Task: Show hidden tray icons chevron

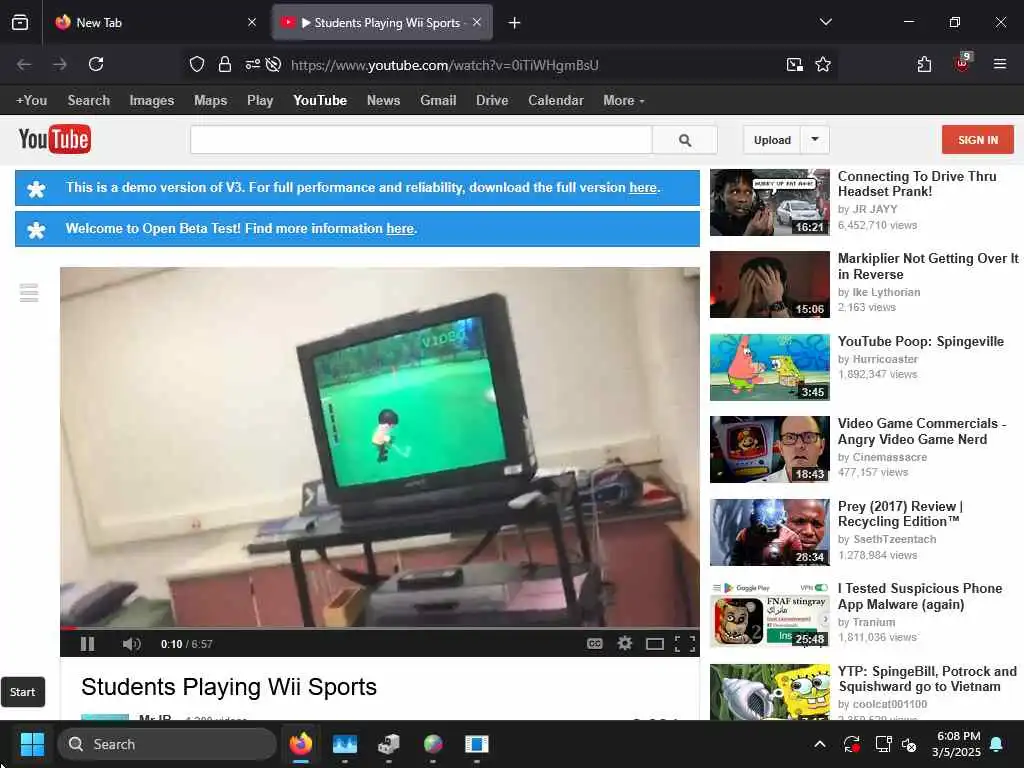Action: (x=820, y=744)
